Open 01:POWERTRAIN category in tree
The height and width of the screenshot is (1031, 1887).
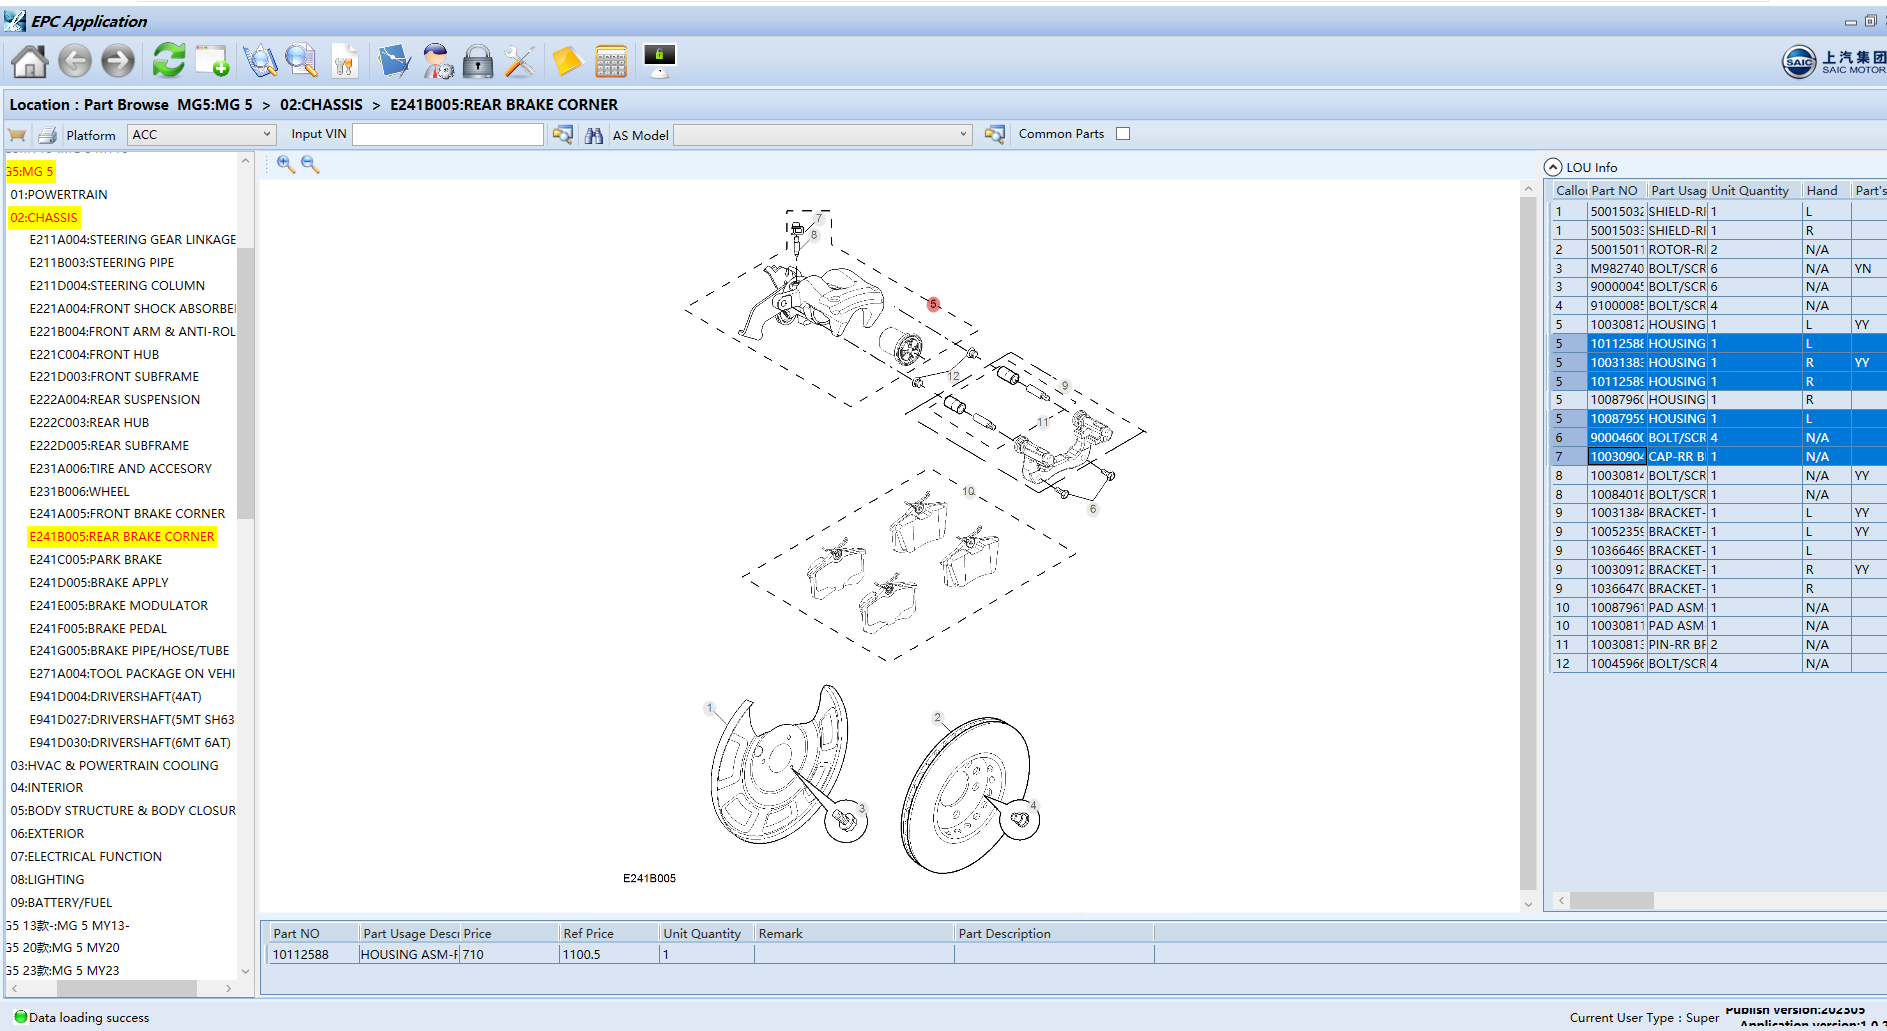click(x=59, y=195)
